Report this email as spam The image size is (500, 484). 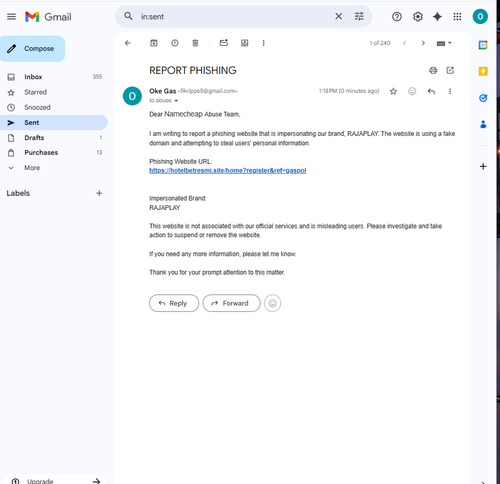[175, 43]
